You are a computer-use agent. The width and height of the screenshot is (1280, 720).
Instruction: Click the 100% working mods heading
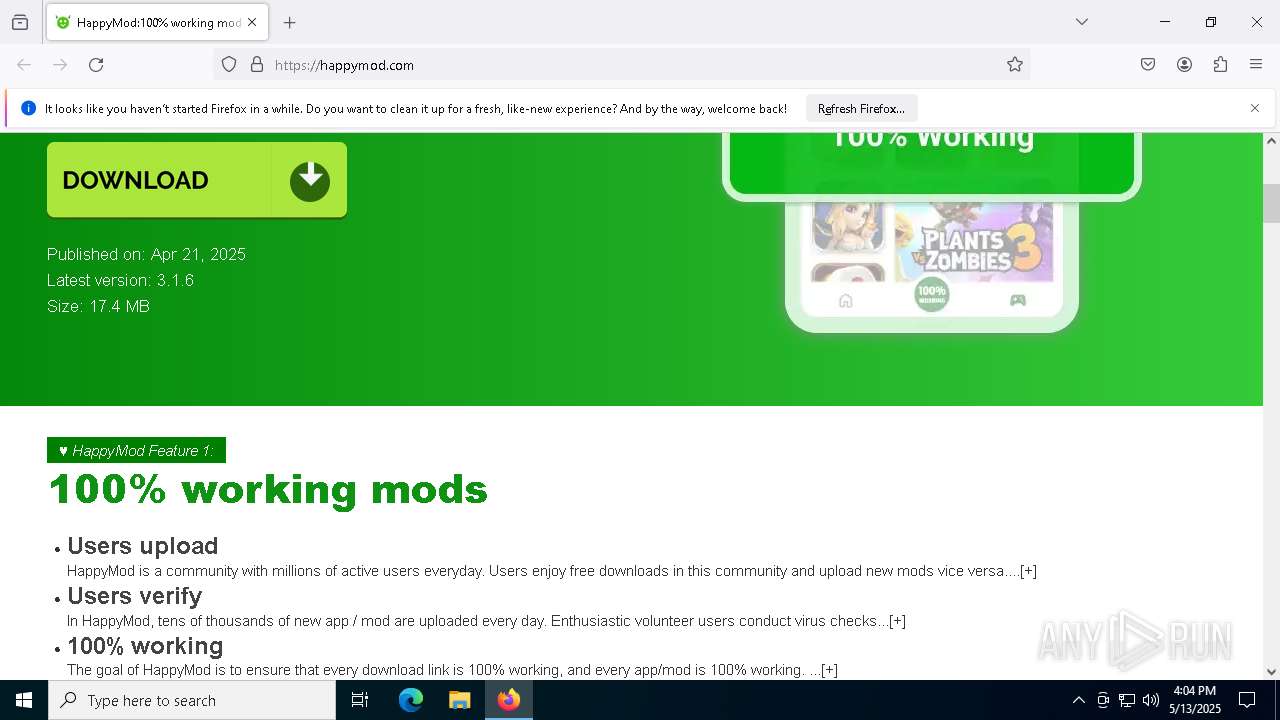tap(268, 490)
